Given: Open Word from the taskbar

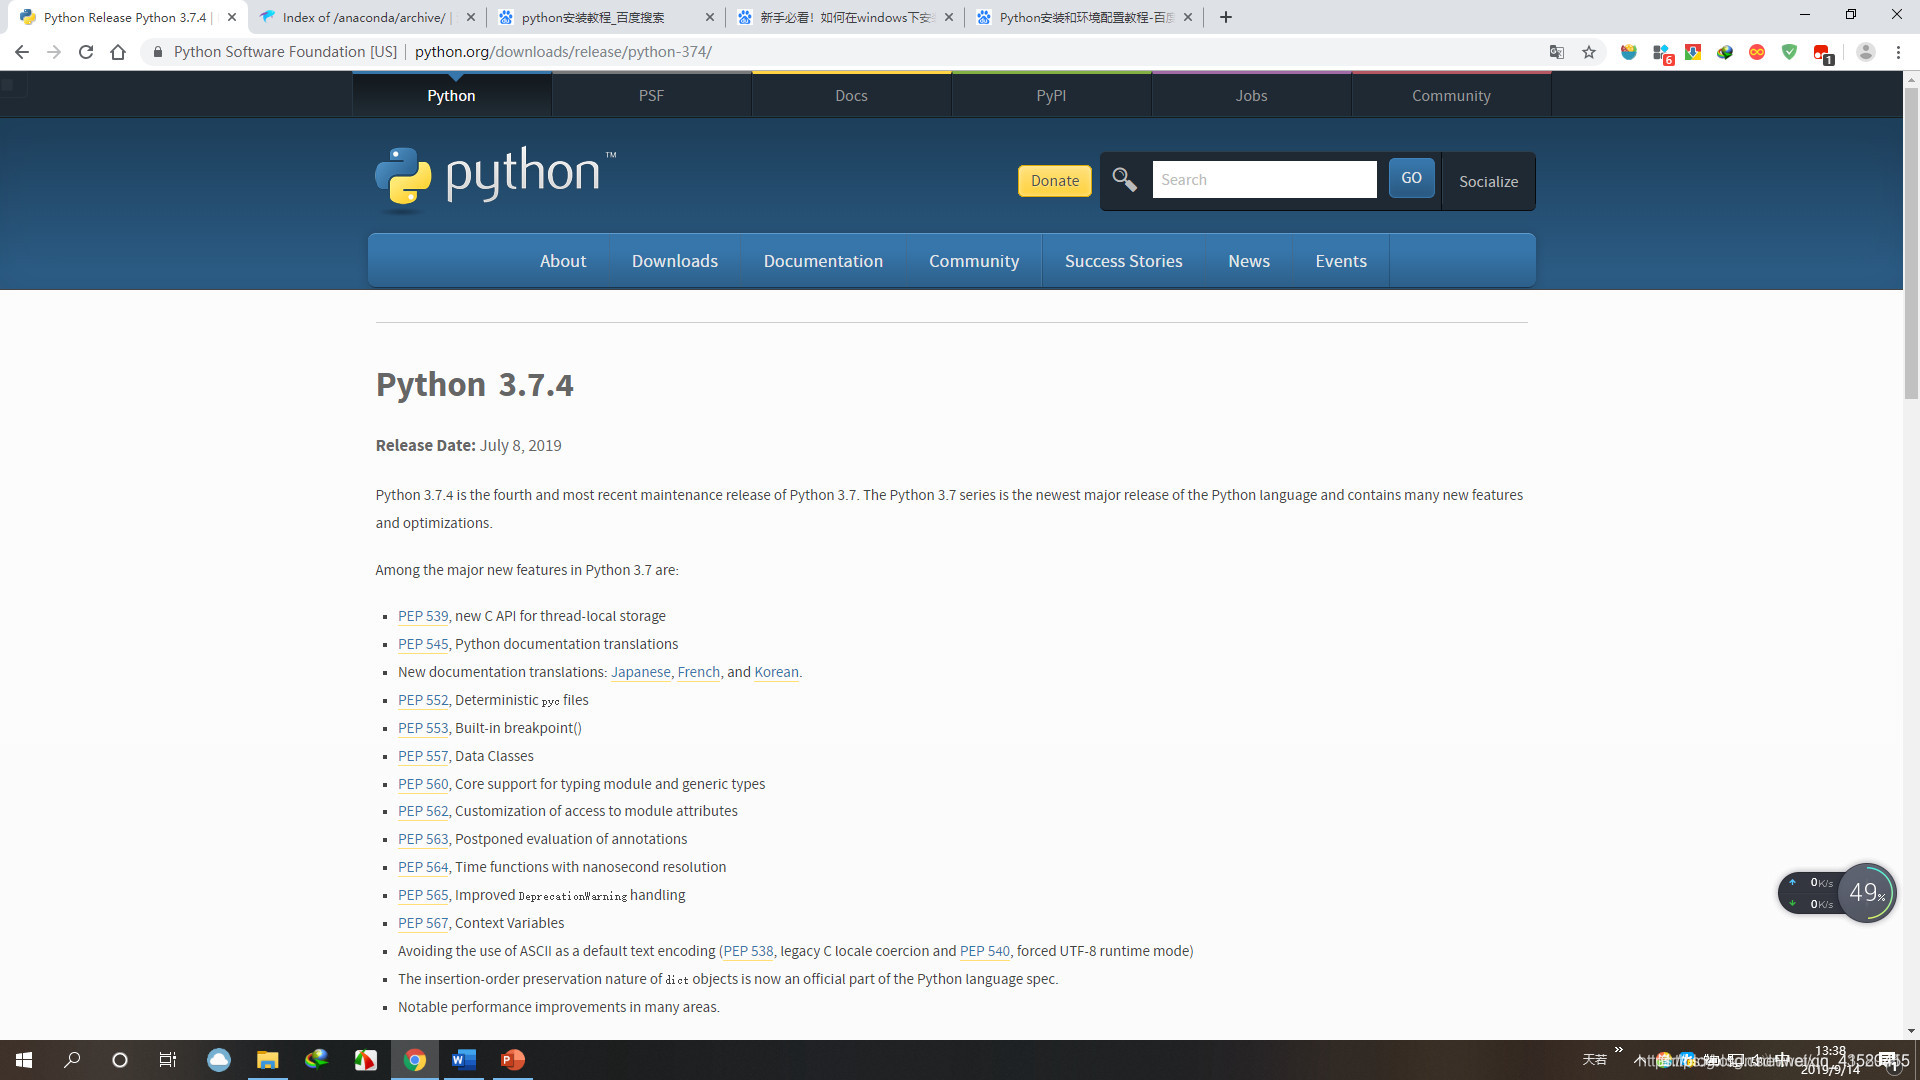Looking at the screenshot, I should [463, 1060].
